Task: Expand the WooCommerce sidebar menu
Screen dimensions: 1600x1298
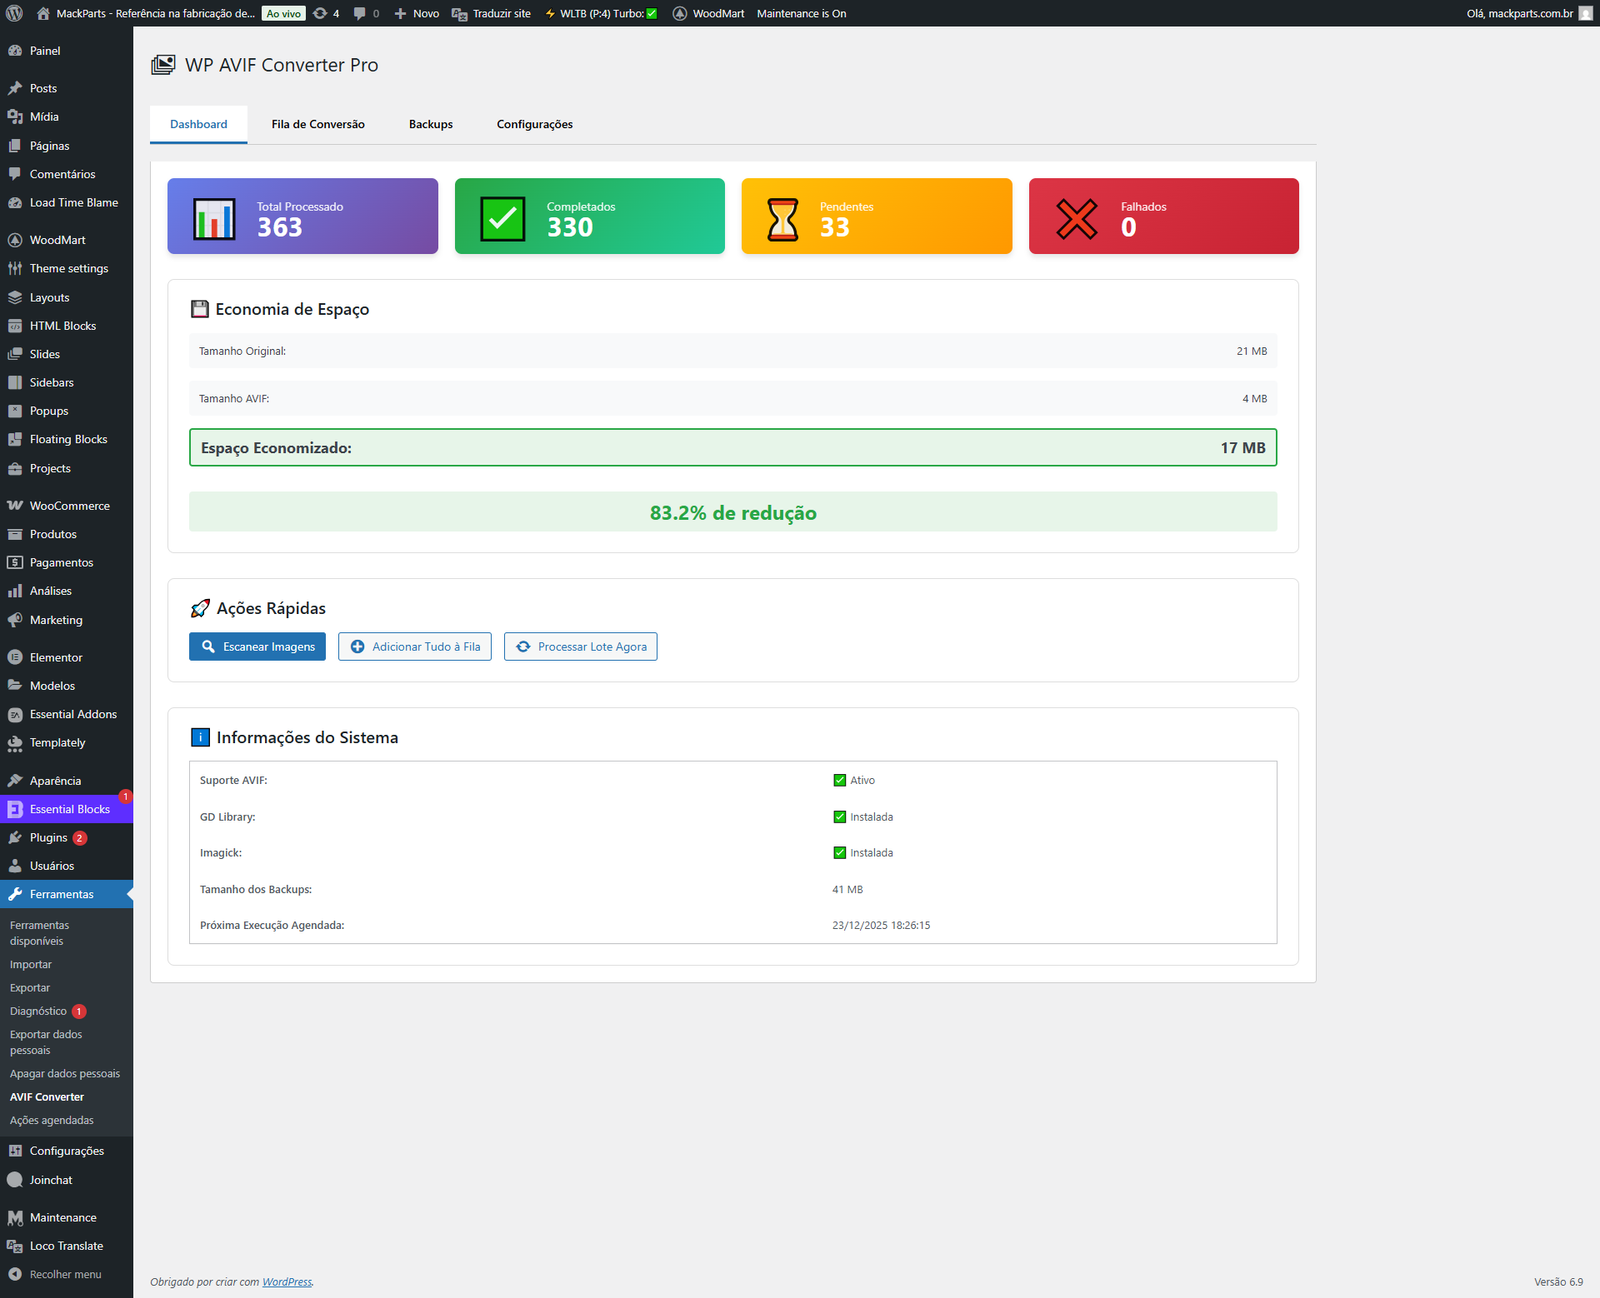Action: pyautogui.click(x=69, y=506)
